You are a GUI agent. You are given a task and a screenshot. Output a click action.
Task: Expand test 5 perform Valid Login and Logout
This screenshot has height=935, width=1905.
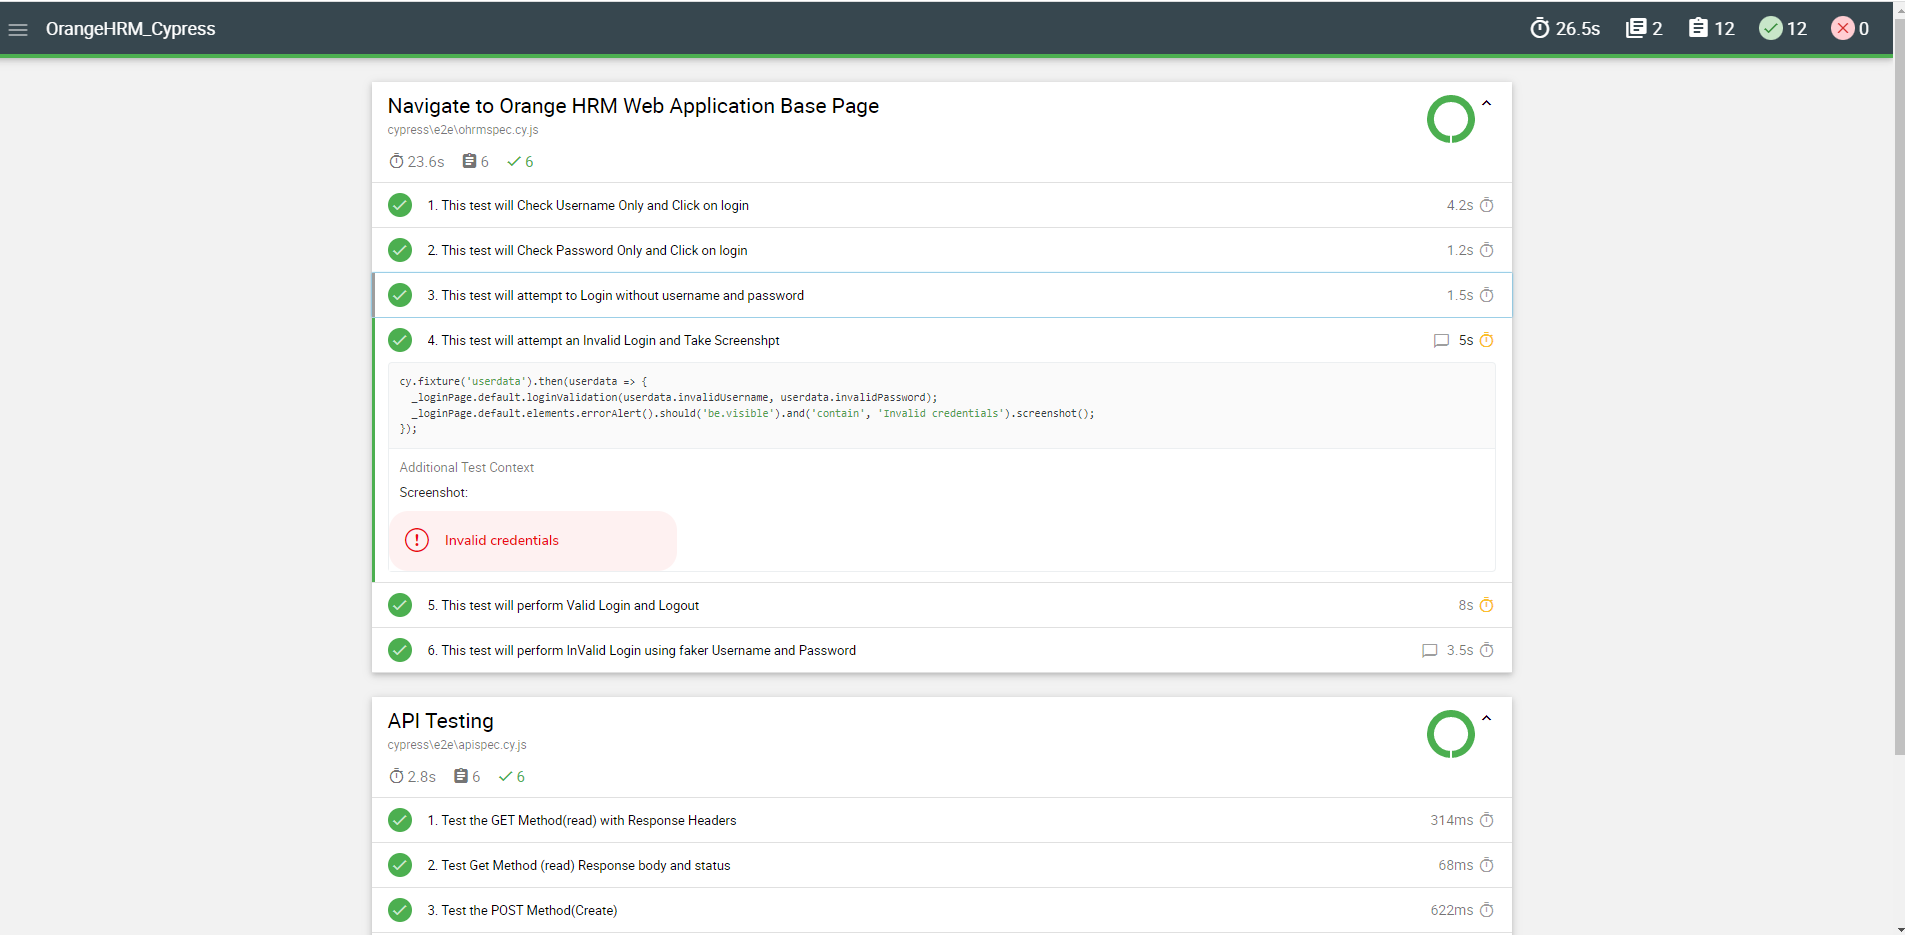click(x=942, y=605)
